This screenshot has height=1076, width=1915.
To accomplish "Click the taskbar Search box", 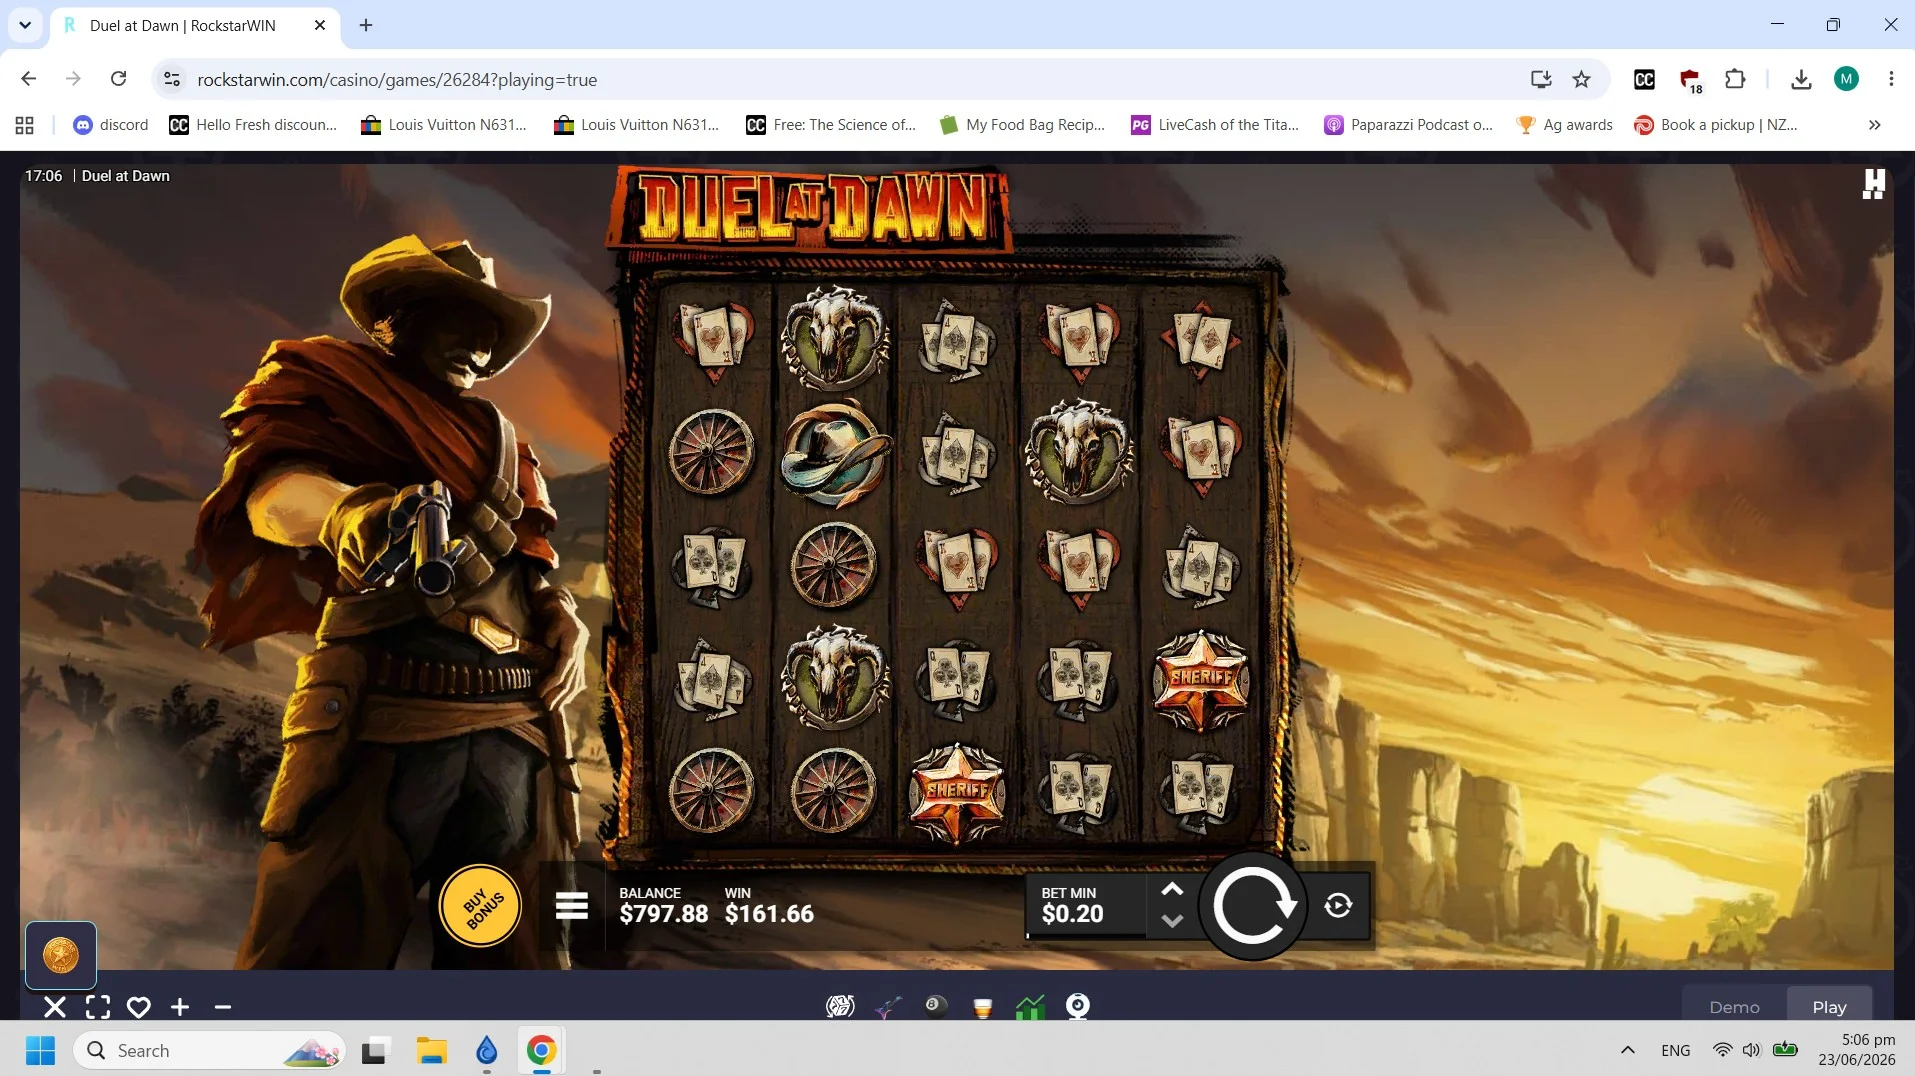I will point(209,1050).
